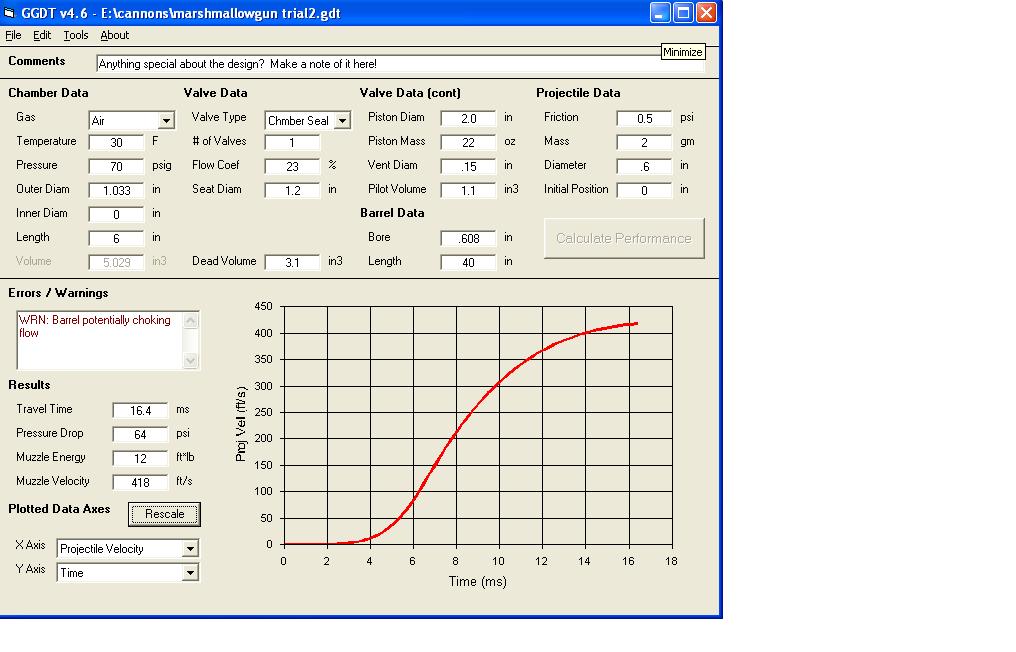The image size is (1016, 652).
Task: Open the About menu
Action: point(115,35)
